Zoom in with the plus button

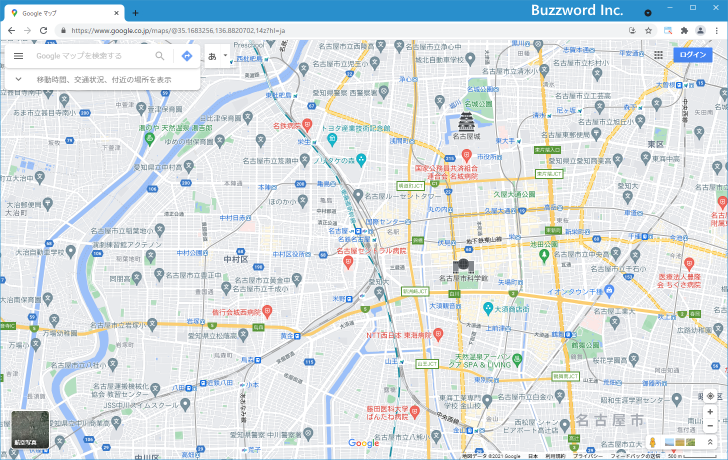pyautogui.click(x=710, y=412)
